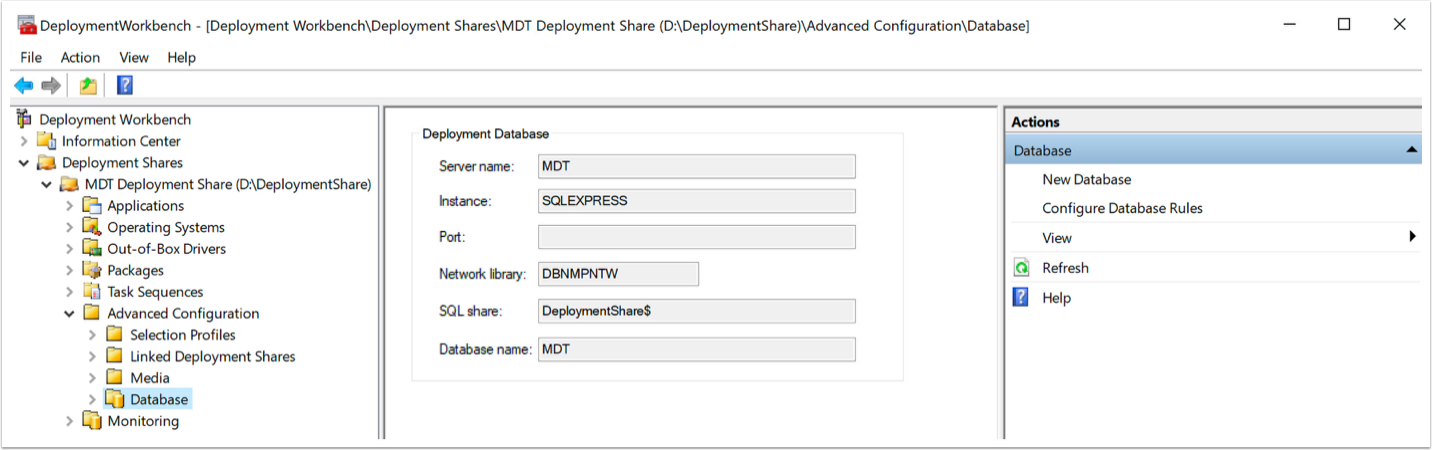1432x450 pixels.
Task: Expand the Media node
Action: [93, 378]
